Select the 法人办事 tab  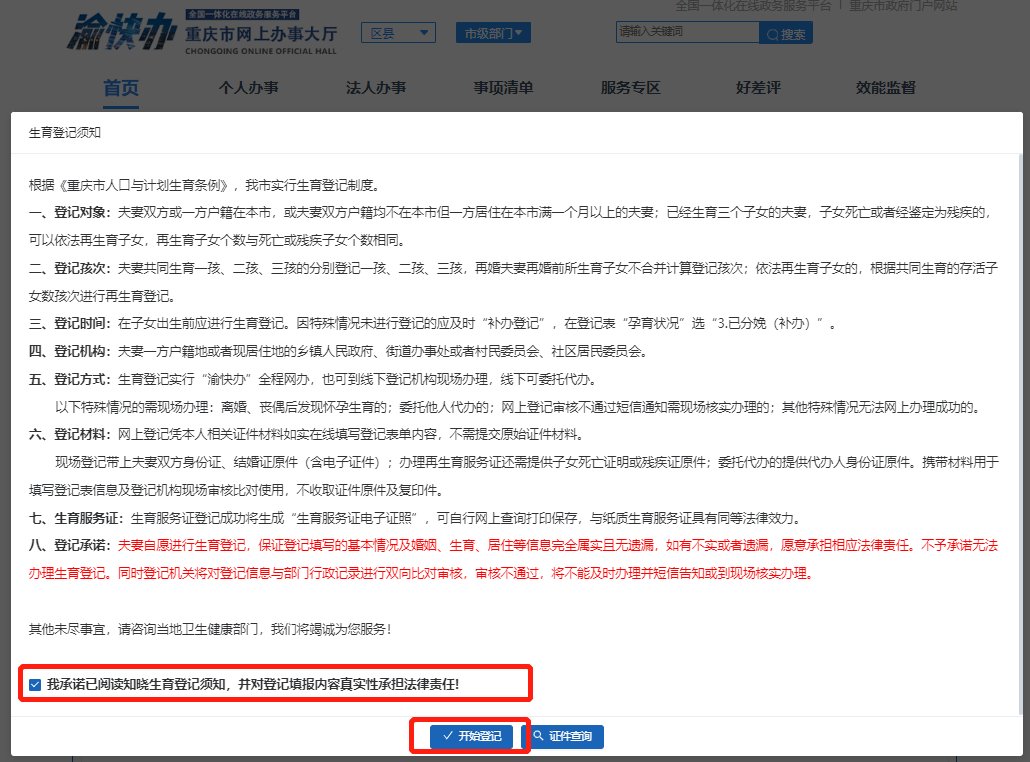click(x=376, y=87)
